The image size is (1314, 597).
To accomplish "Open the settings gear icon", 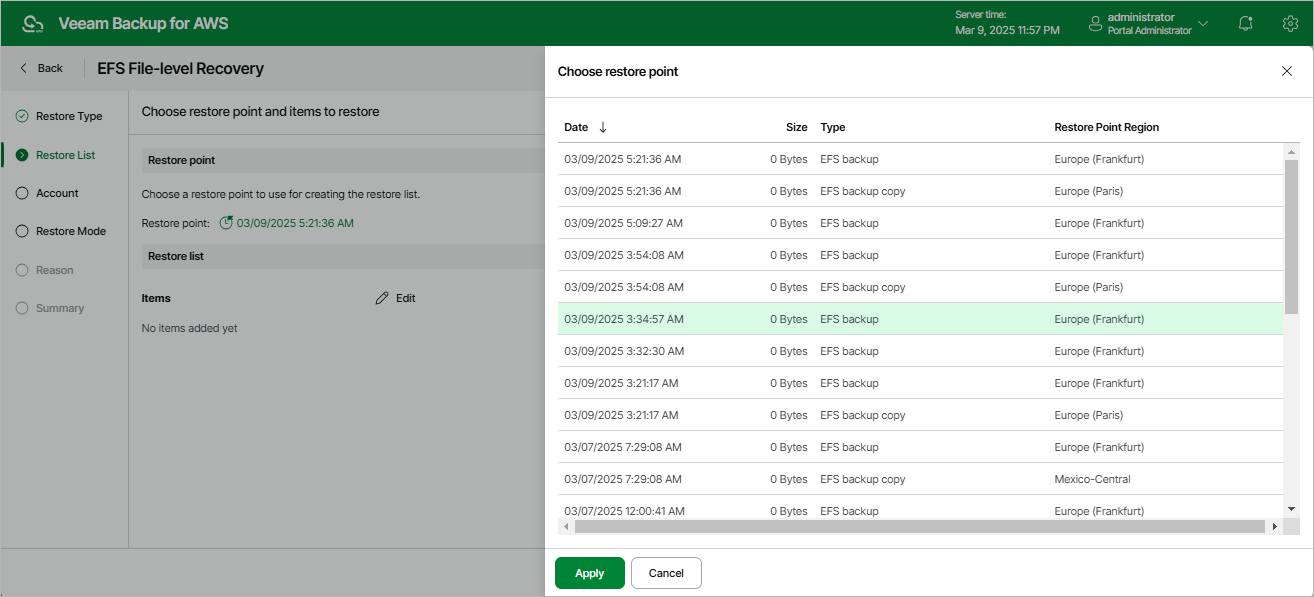I will point(1290,23).
